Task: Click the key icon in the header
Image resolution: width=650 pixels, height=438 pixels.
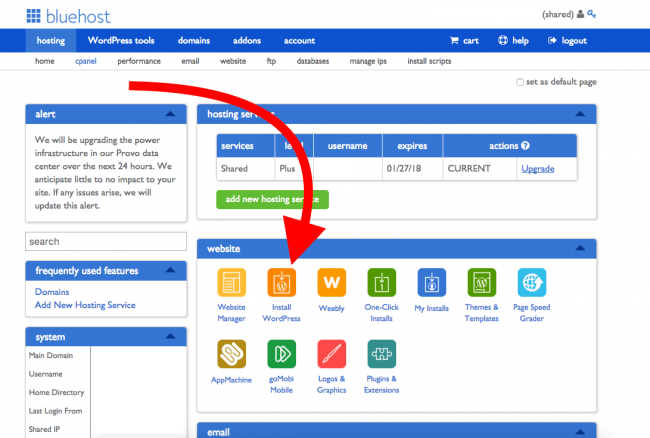Action: click(592, 14)
